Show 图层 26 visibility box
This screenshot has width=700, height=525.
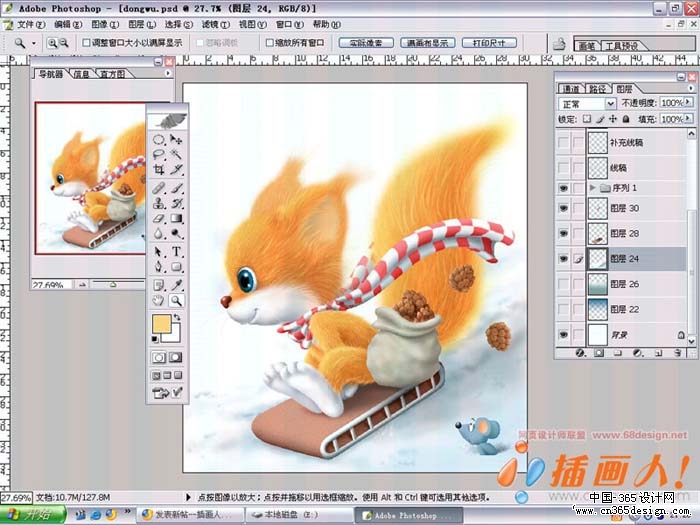click(563, 284)
